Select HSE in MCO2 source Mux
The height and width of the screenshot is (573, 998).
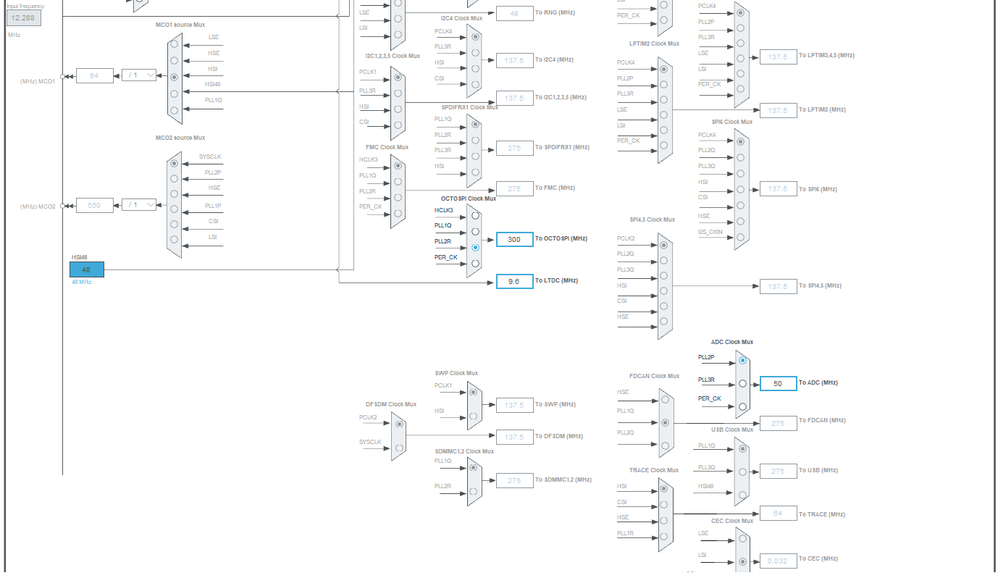[x=174, y=194]
